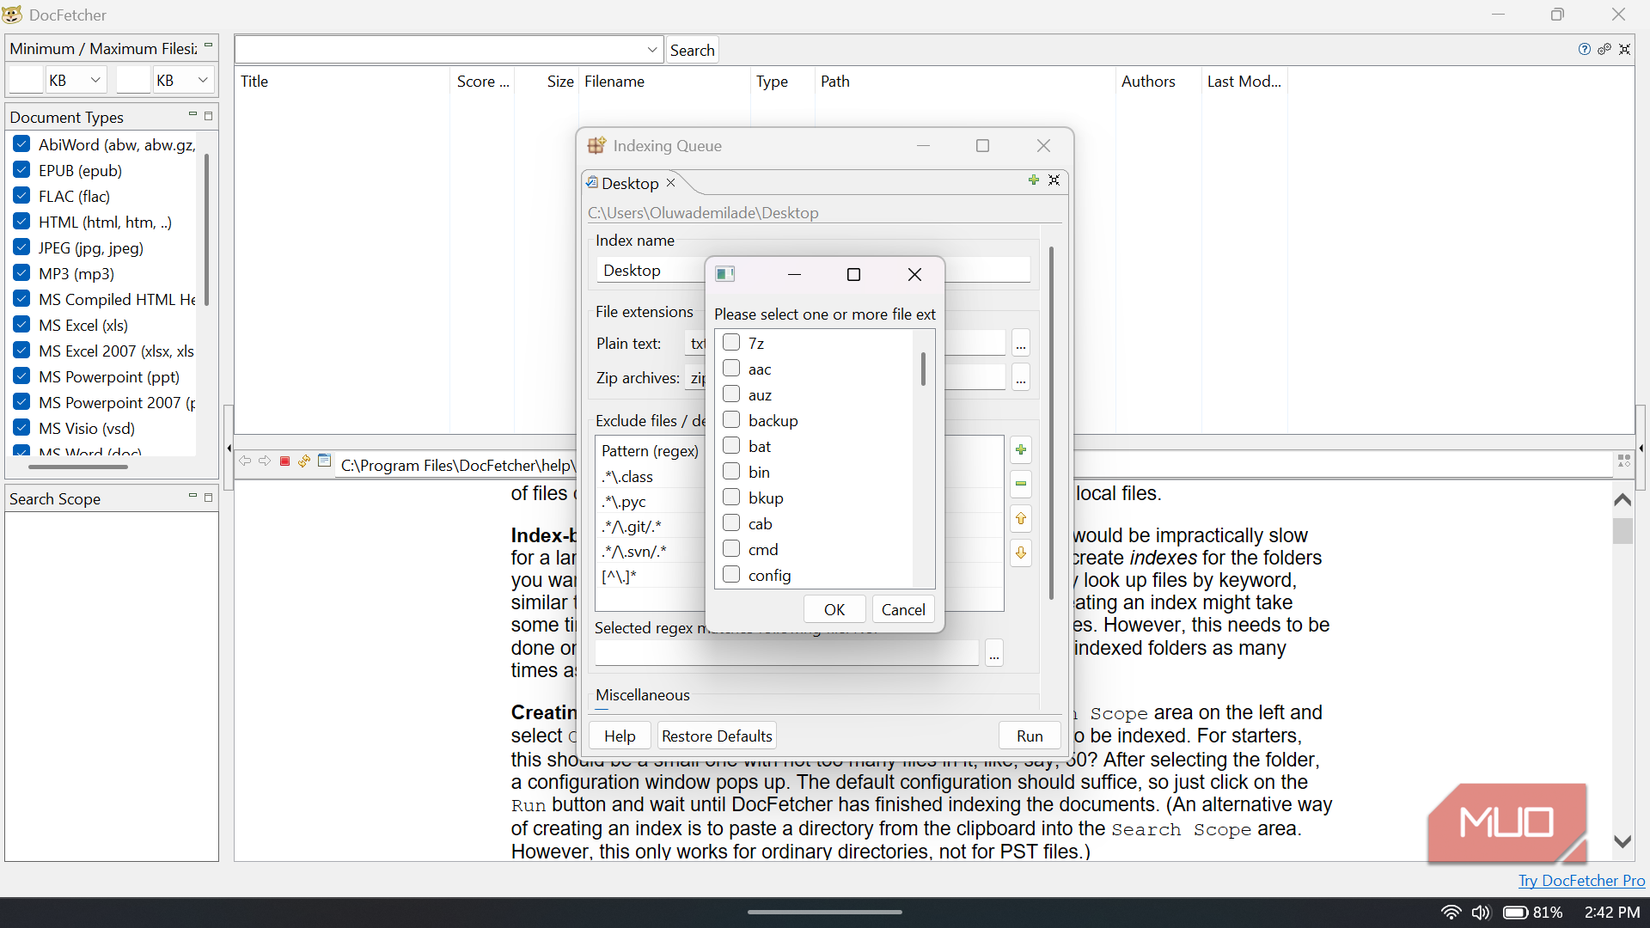This screenshot has height=928, width=1650.
Task: Click the shapes icon at preview bar's right end
Action: (x=1624, y=461)
